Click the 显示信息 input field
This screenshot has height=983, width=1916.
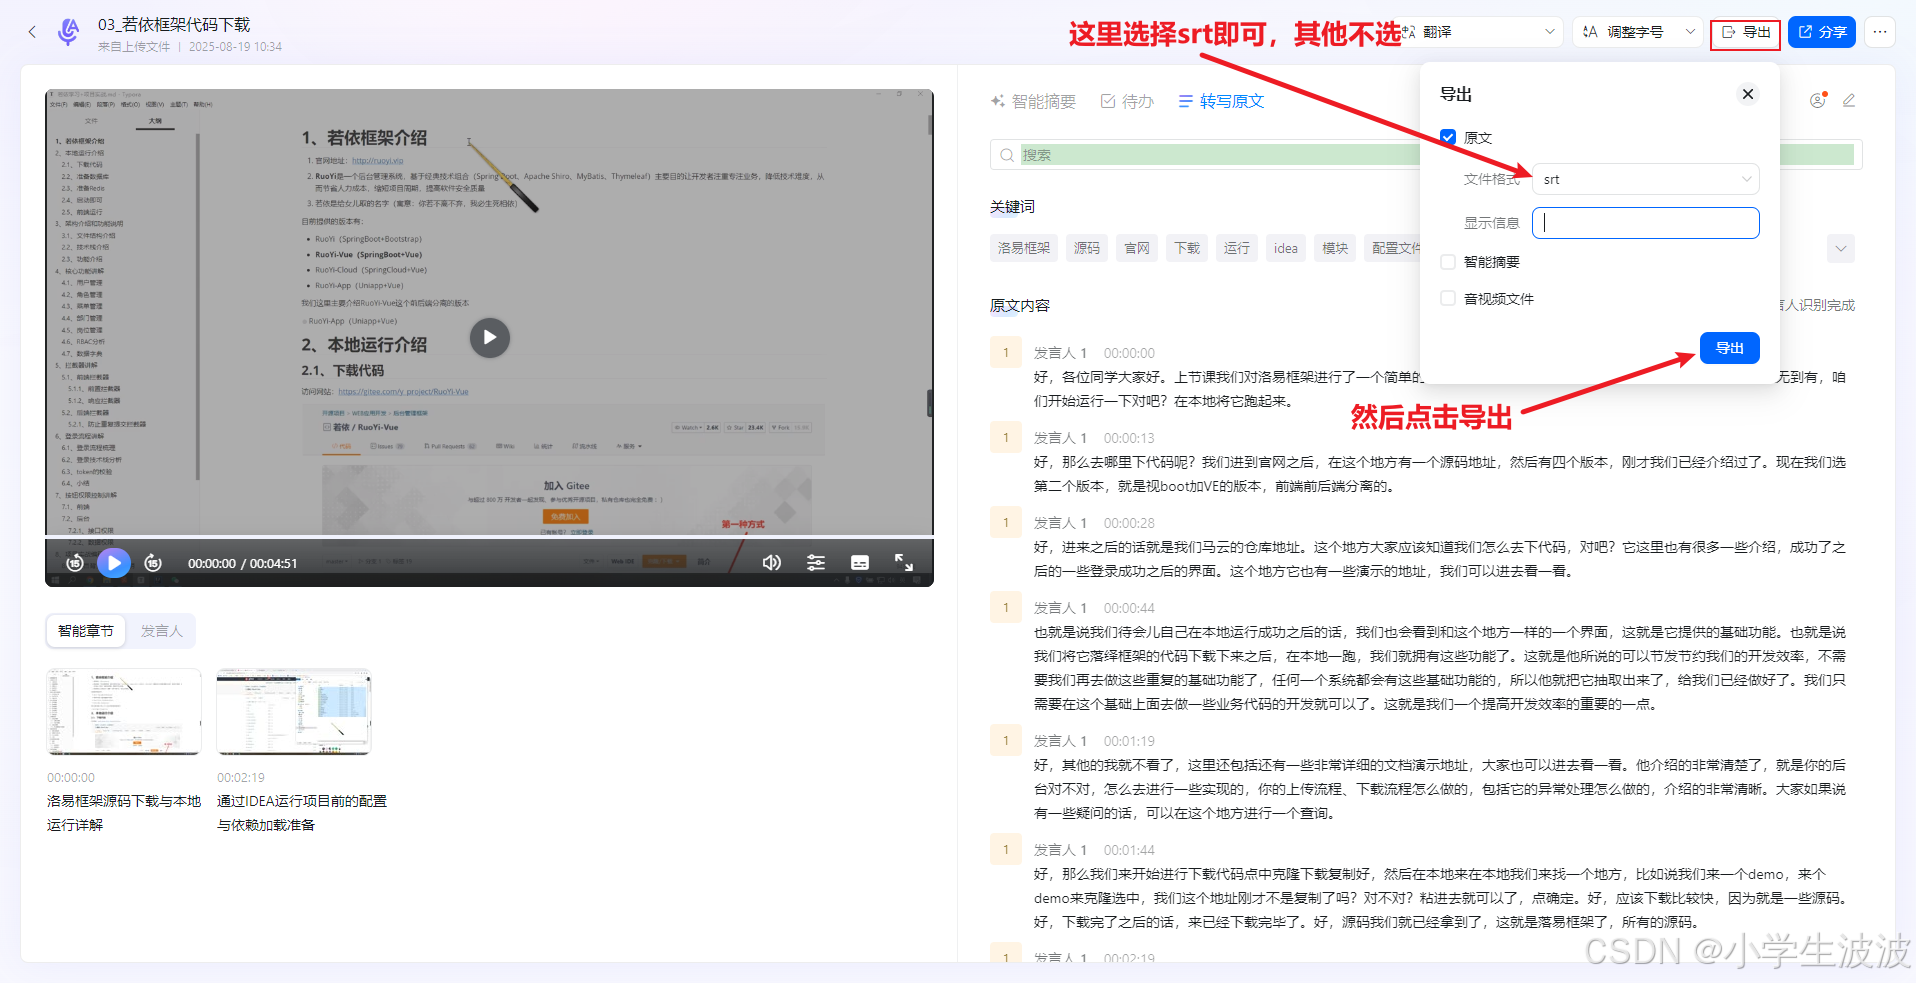[x=1646, y=223]
